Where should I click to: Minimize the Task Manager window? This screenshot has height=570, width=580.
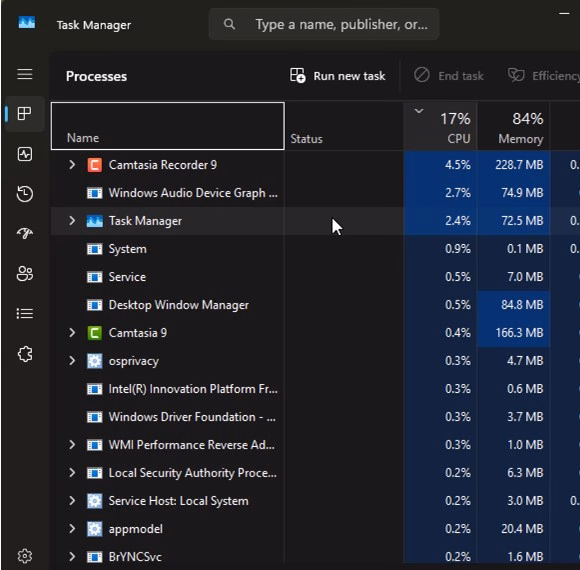[564, 14]
